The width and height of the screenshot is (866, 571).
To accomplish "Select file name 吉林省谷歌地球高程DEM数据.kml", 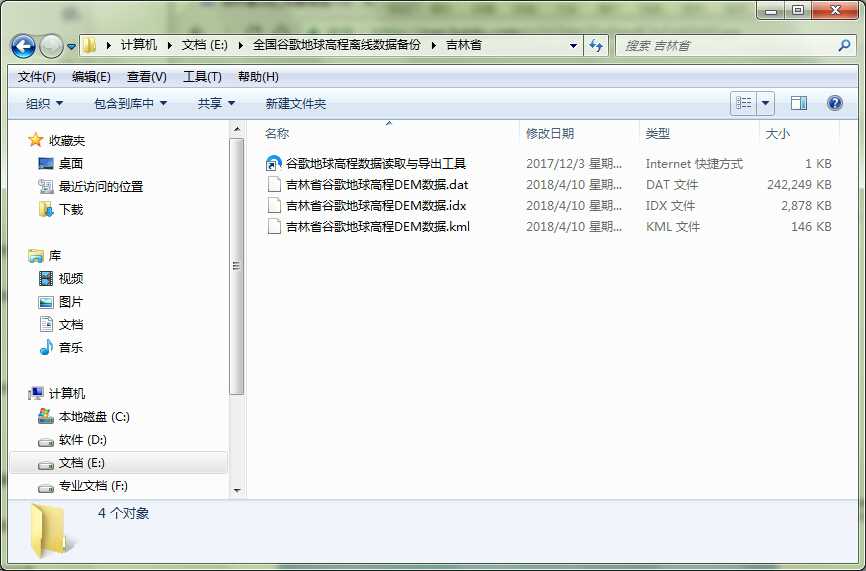I will pyautogui.click(x=378, y=226).
